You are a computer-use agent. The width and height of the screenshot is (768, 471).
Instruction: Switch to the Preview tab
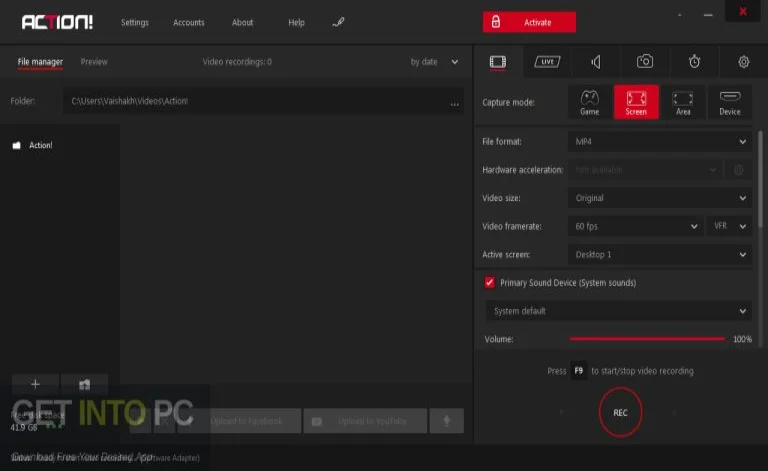[x=94, y=62]
